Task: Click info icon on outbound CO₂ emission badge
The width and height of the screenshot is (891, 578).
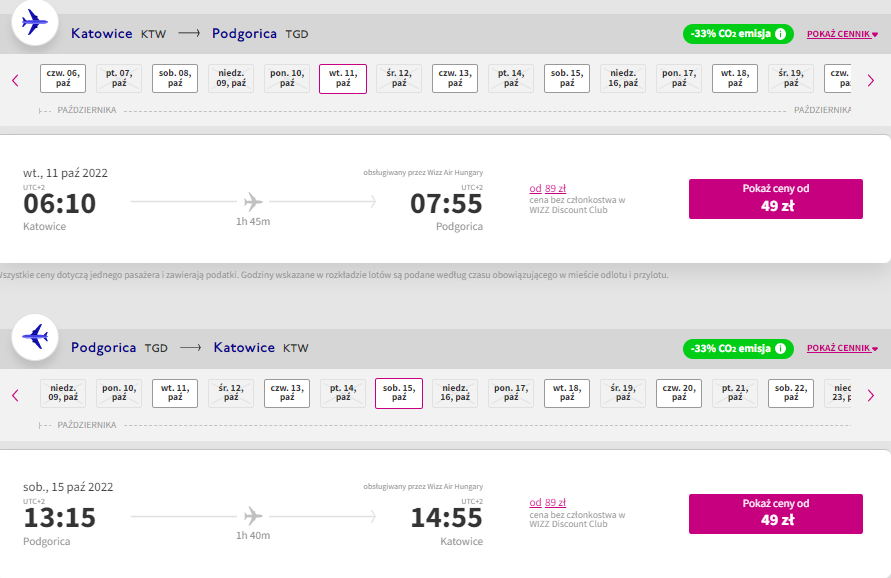Action: 781,34
